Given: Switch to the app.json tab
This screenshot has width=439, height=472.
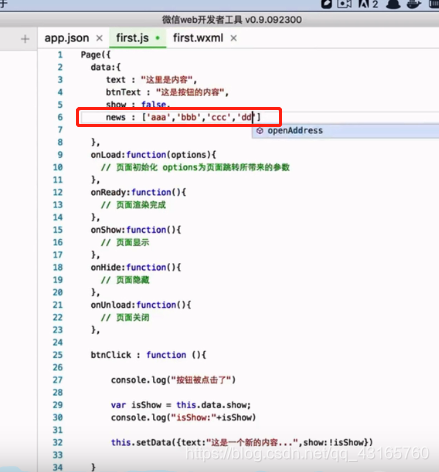Looking at the screenshot, I should coord(67,38).
